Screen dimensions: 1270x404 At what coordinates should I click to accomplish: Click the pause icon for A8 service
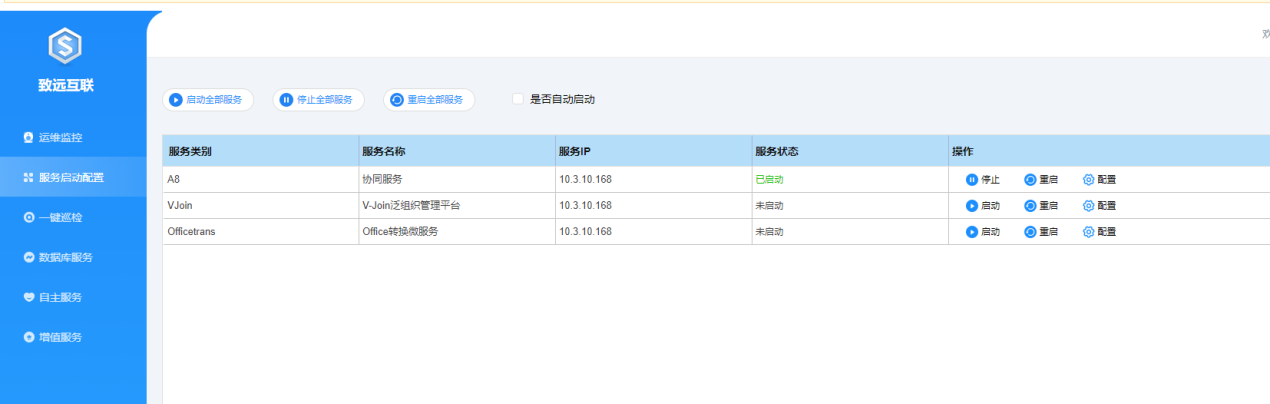pyautogui.click(x=972, y=180)
